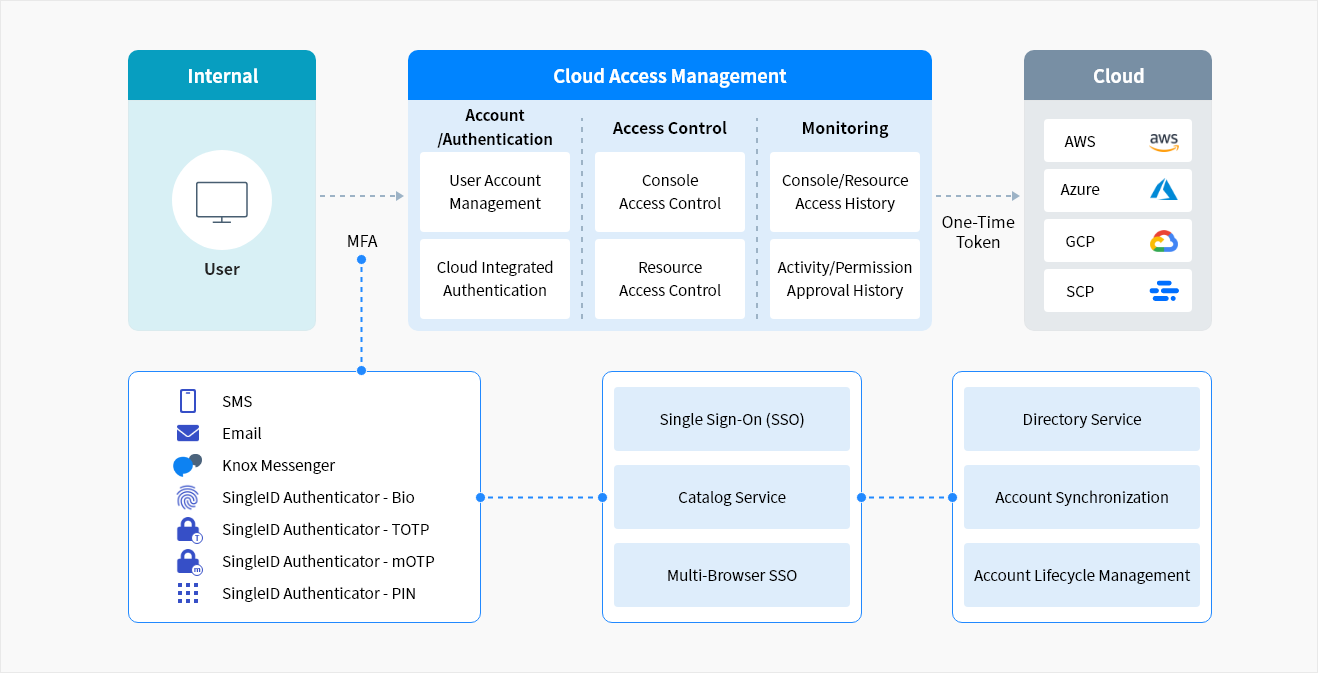Click the Knox Messenger chat icon
1318x673 pixels.
tap(187, 465)
